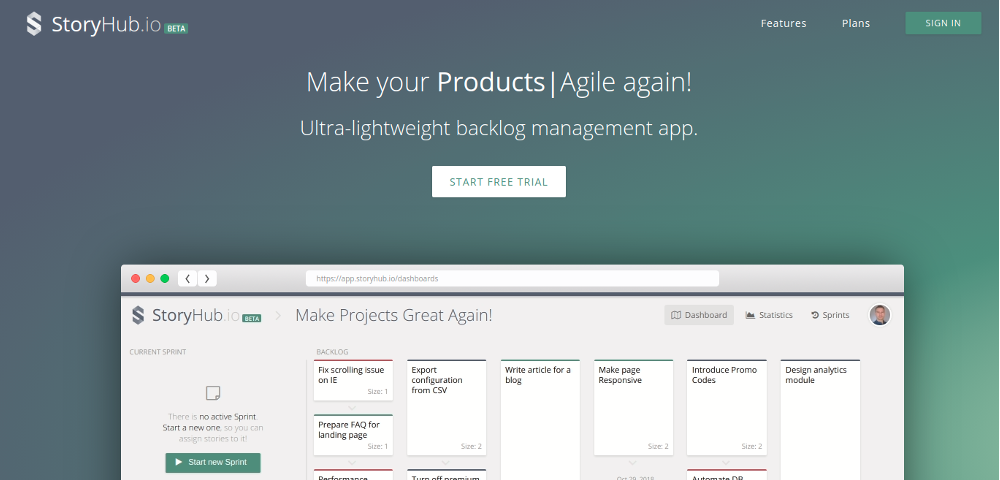Screen dimensions: 1000x480
Task: Click the project title Make Projects Great Again!
Action: coord(393,316)
